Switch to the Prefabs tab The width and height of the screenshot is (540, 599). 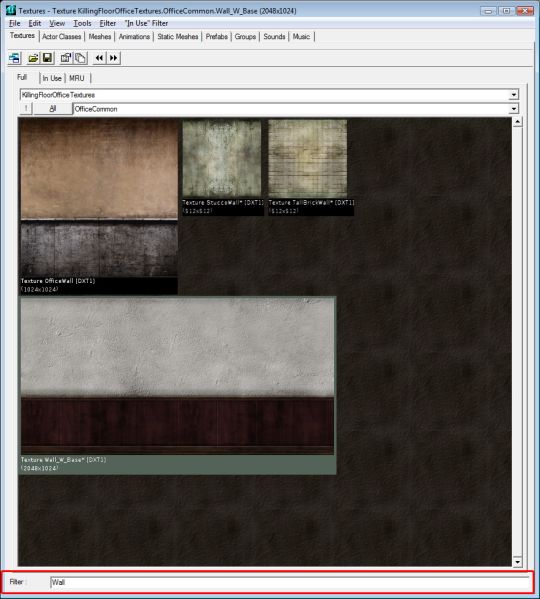point(217,37)
